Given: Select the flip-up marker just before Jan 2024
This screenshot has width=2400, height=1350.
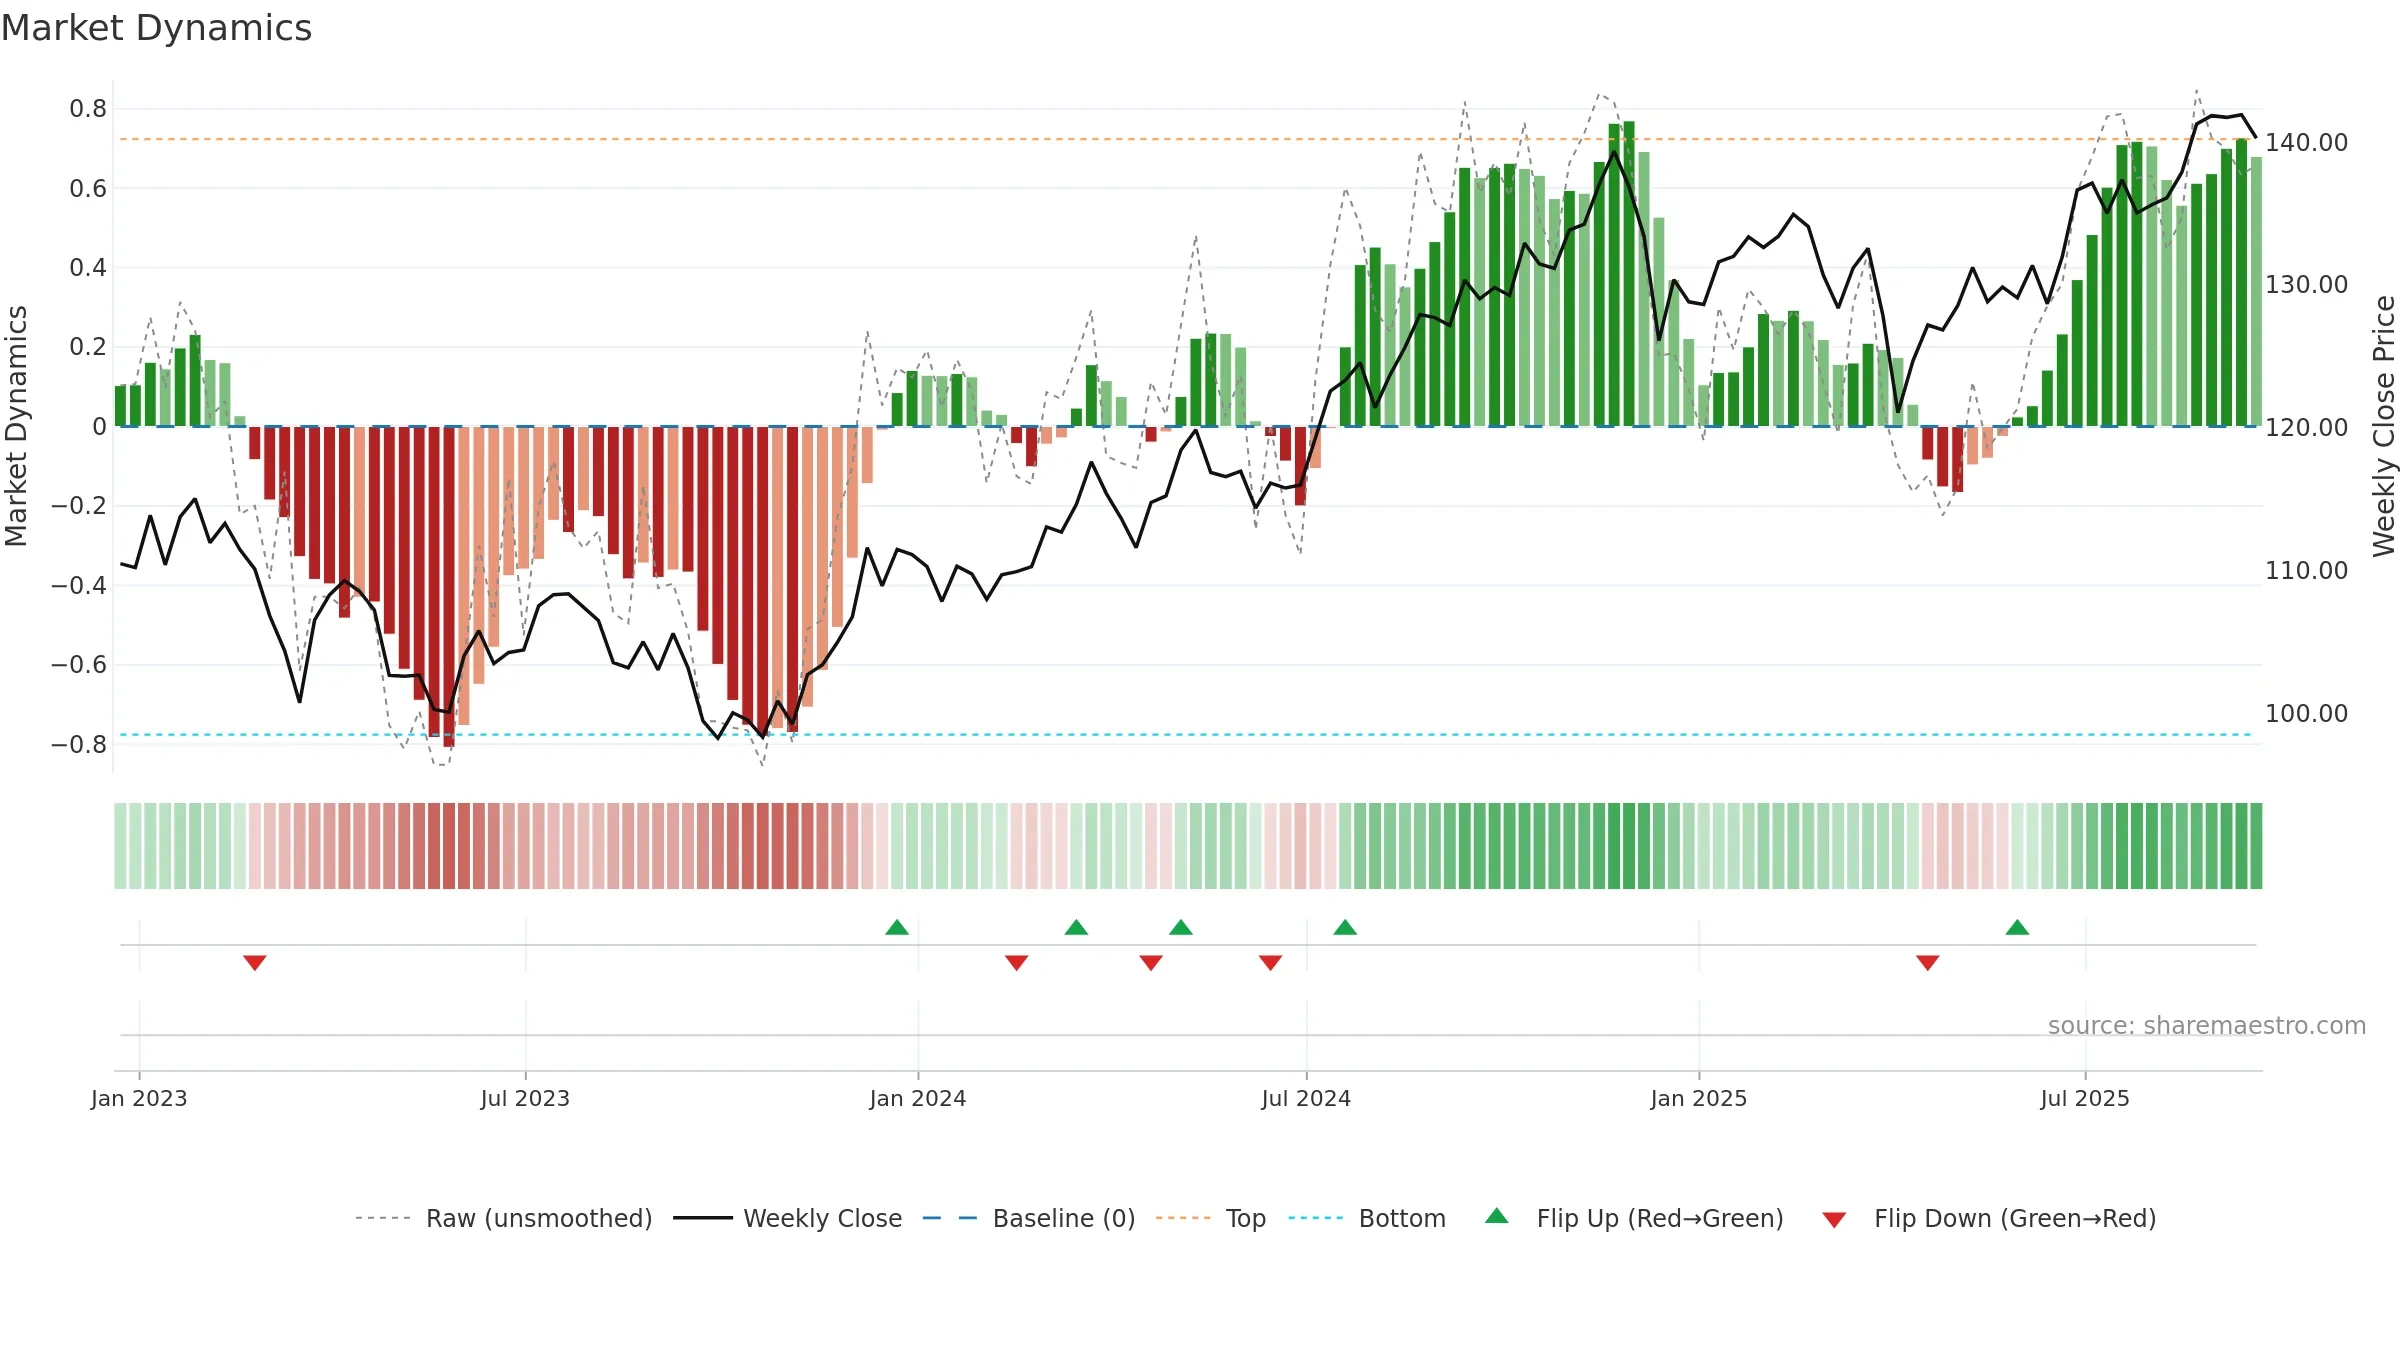Looking at the screenshot, I should click(897, 927).
